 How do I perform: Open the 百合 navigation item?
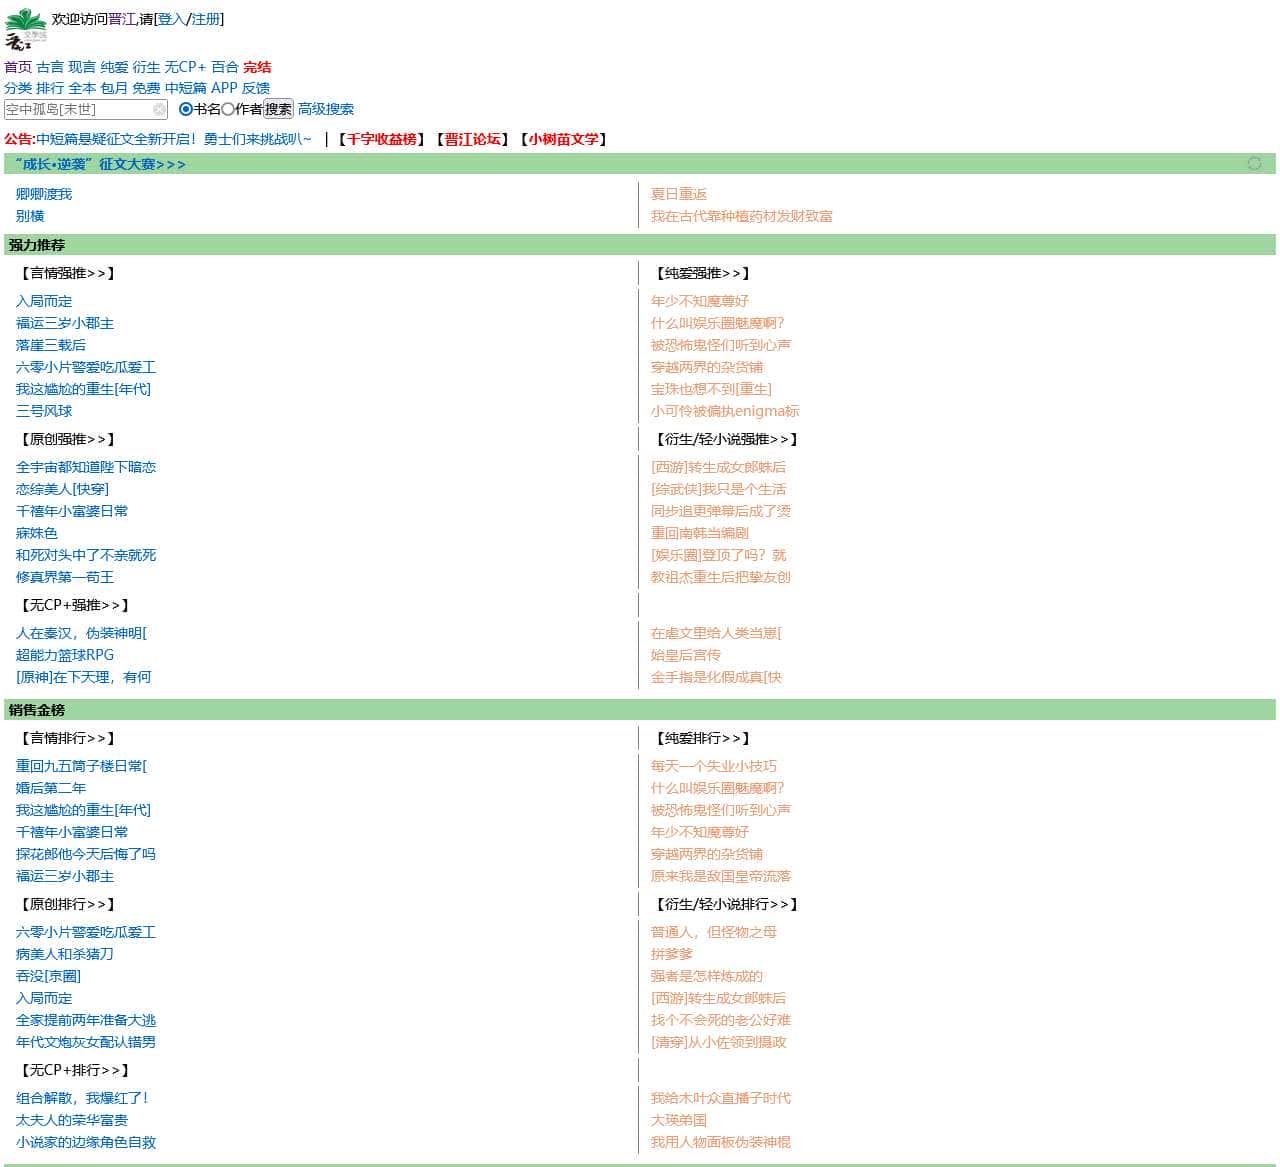225,67
